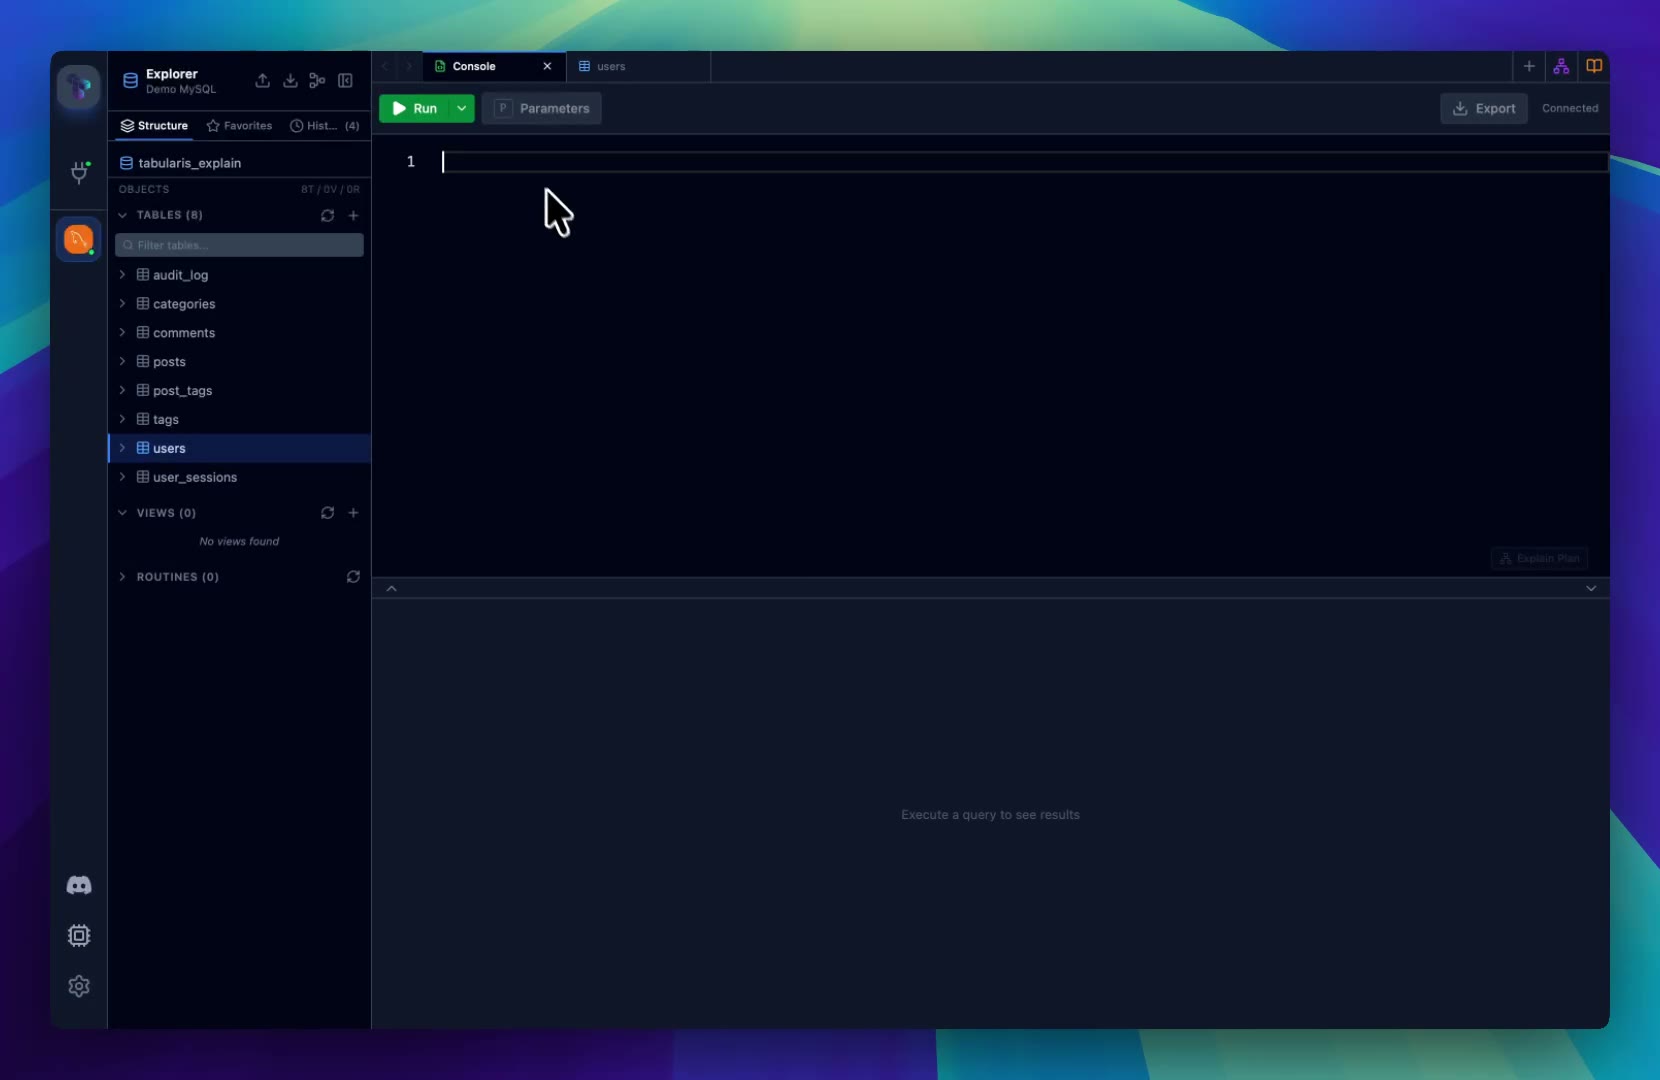Refresh the tables list
Image resolution: width=1660 pixels, height=1080 pixels.
coord(327,215)
